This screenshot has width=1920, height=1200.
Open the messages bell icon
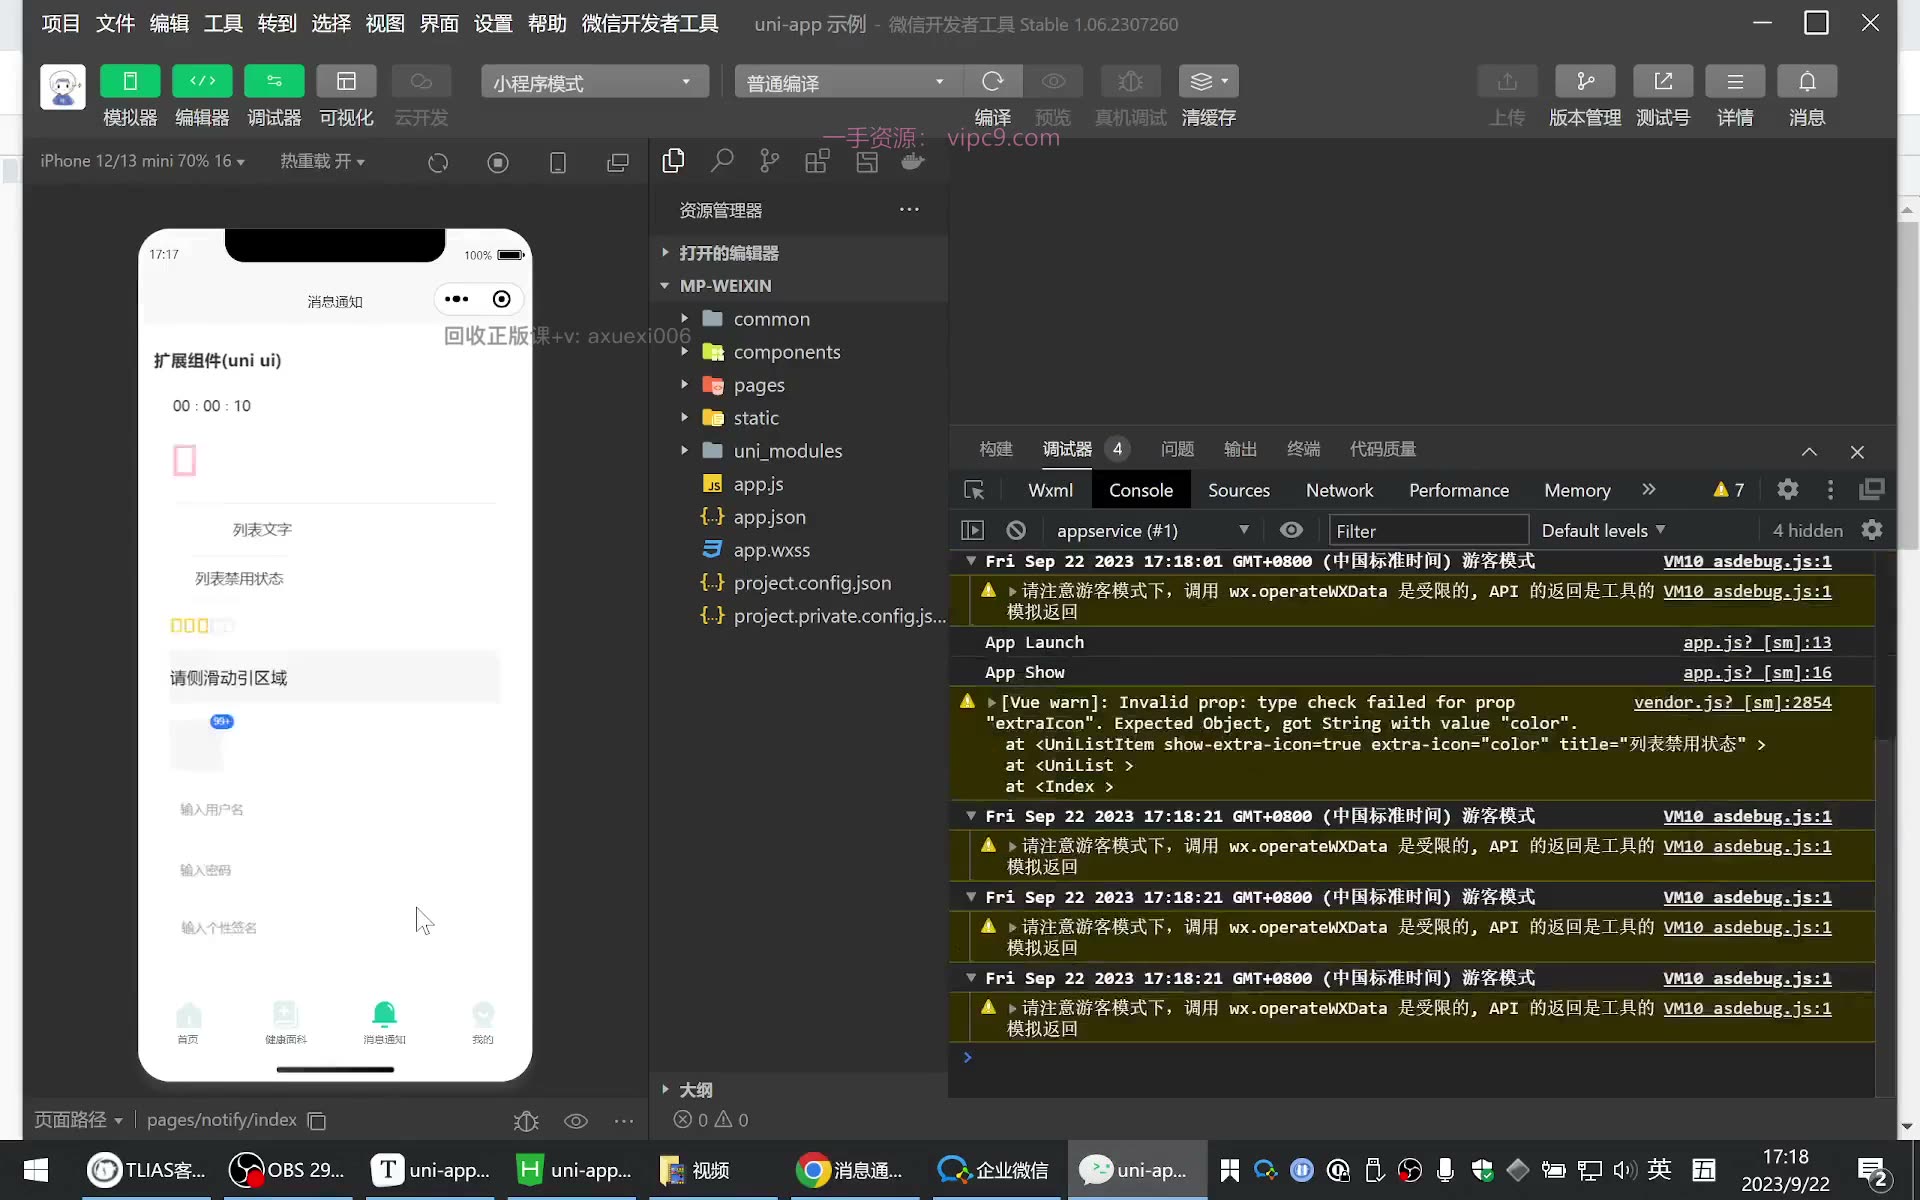pos(1807,81)
